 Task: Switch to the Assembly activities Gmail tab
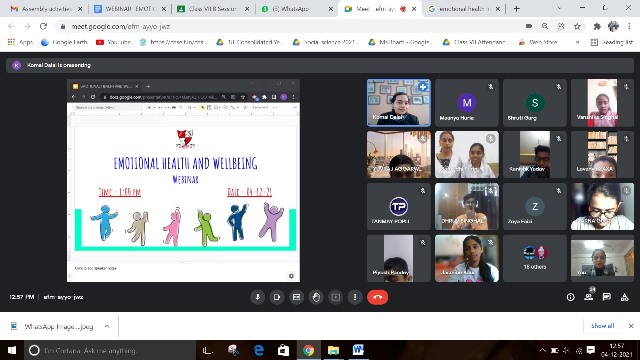click(46, 9)
